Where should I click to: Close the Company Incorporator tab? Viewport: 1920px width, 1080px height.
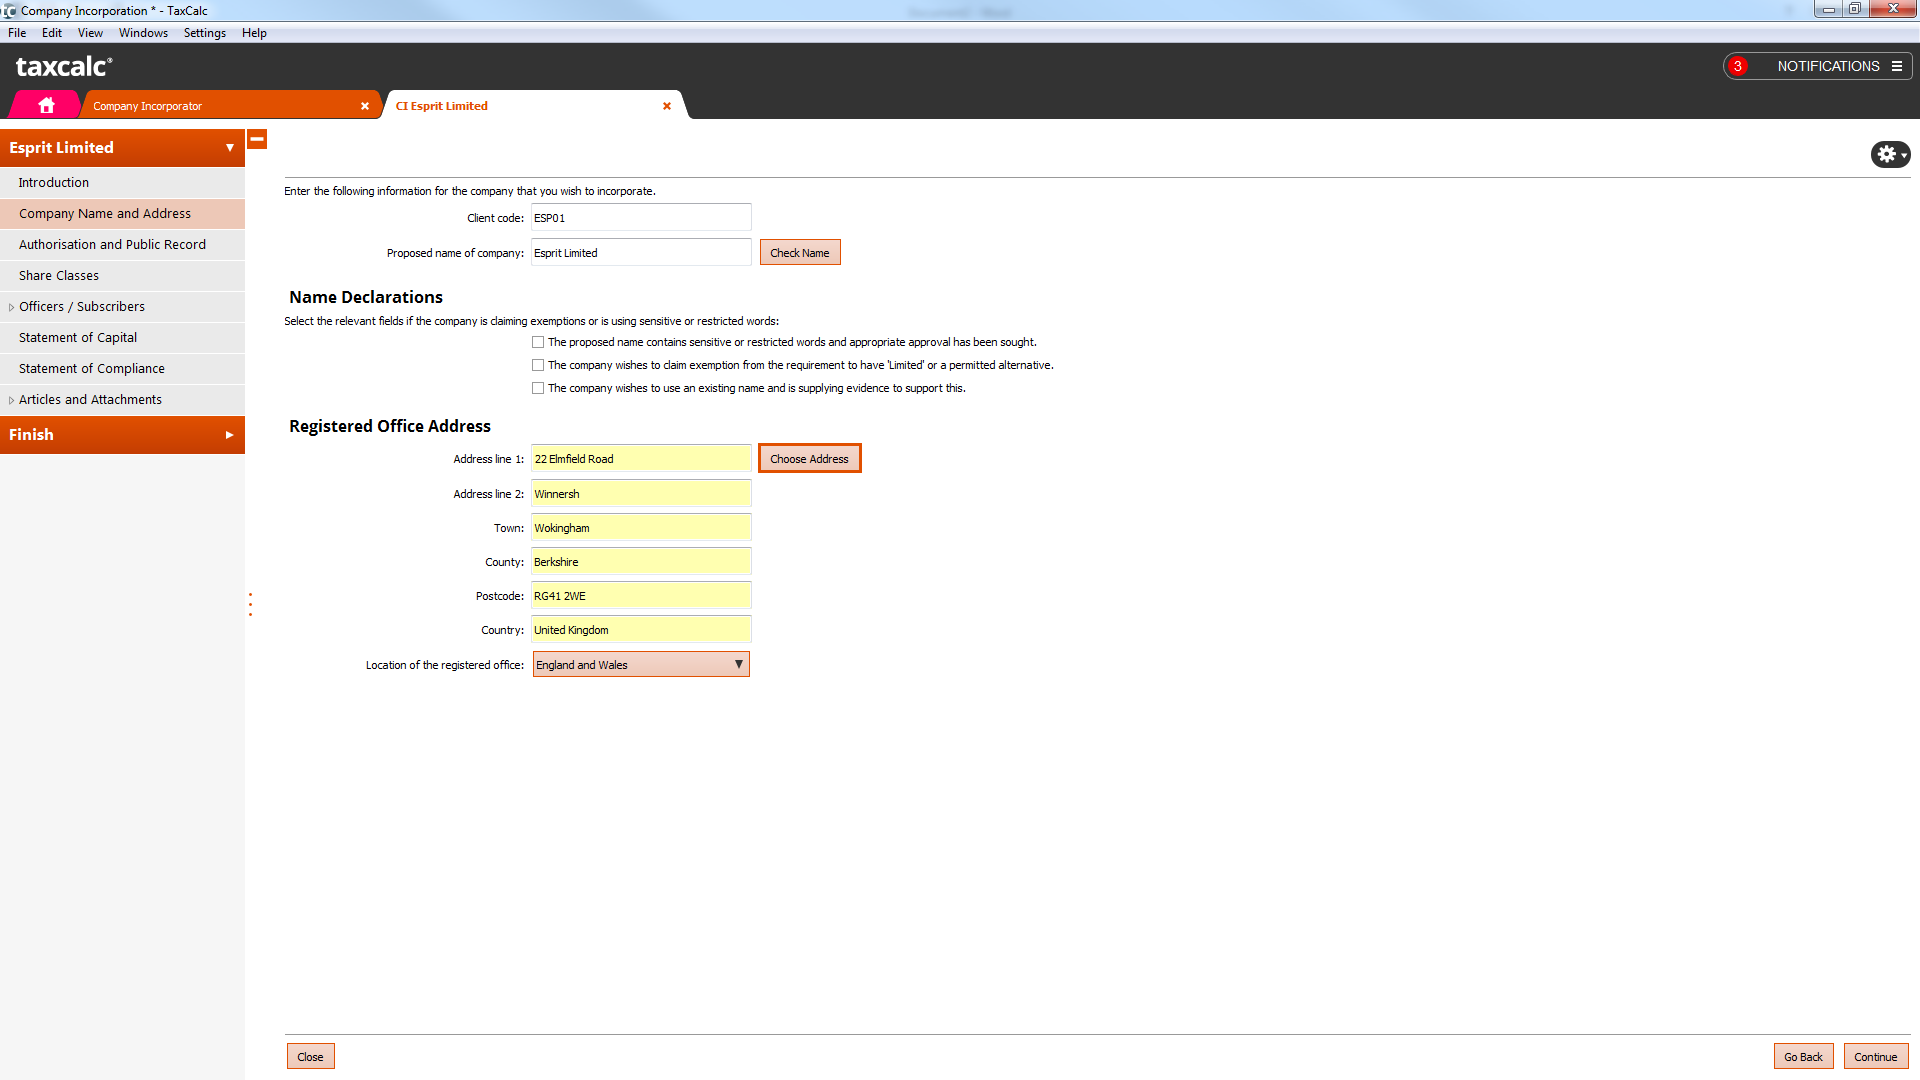tap(365, 106)
